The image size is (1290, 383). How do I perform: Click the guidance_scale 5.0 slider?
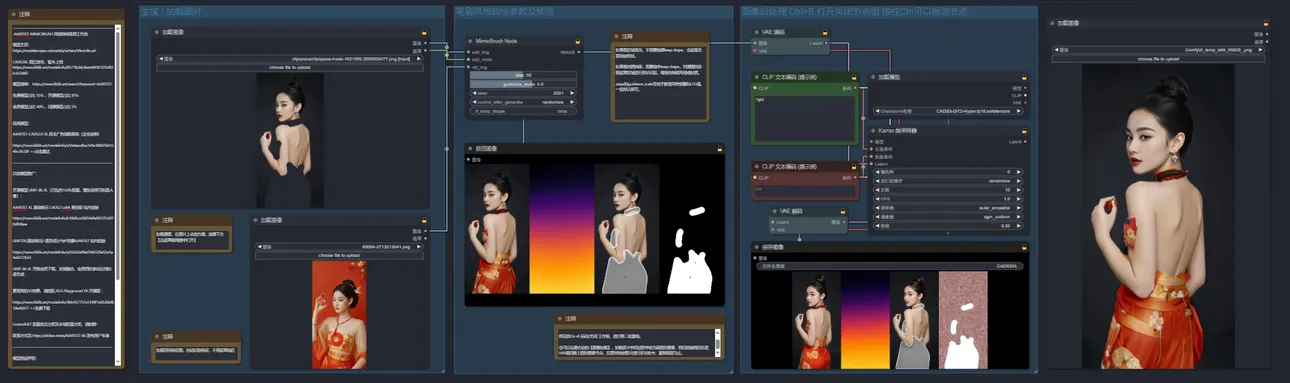click(524, 83)
